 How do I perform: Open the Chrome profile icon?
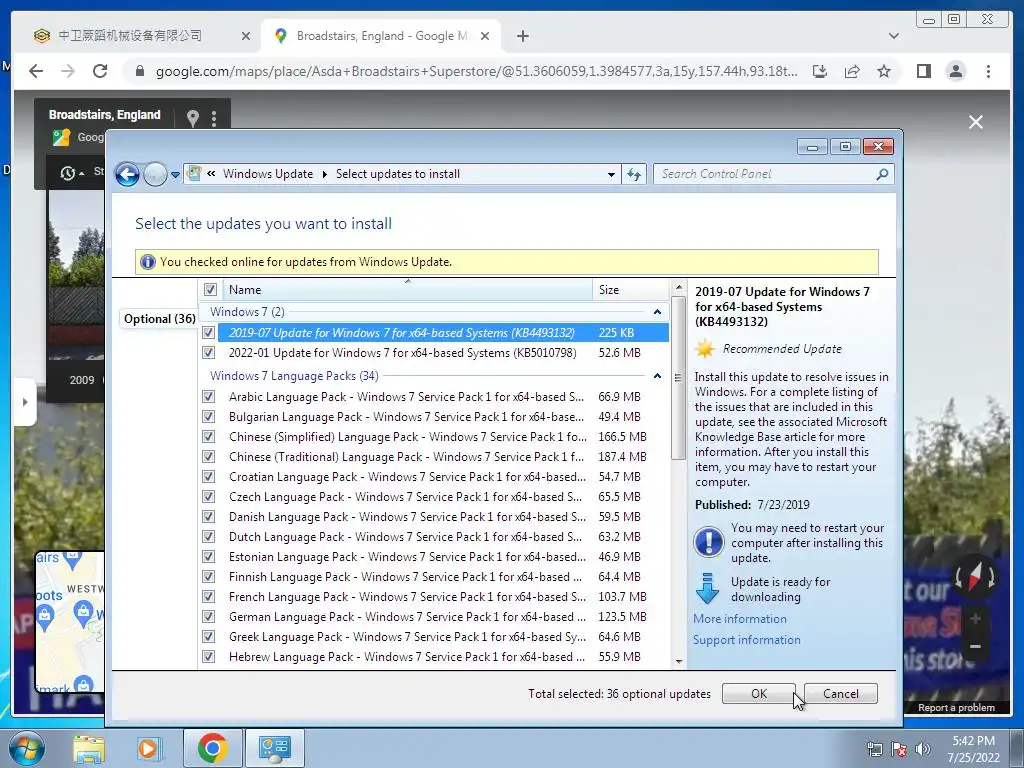955,71
